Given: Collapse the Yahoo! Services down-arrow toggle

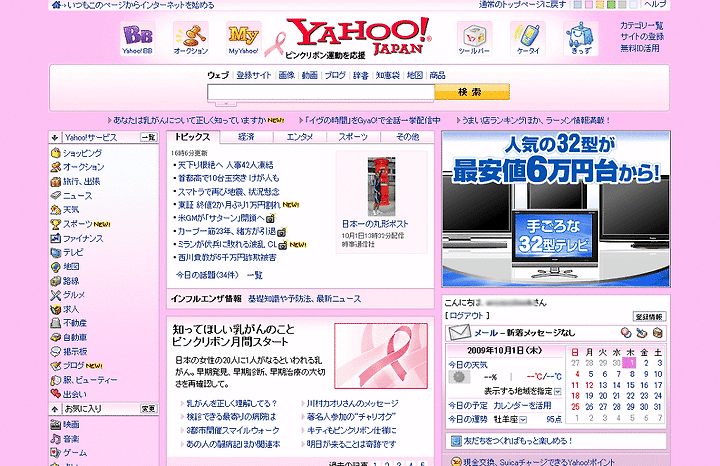Looking at the screenshot, I should 55,137.
